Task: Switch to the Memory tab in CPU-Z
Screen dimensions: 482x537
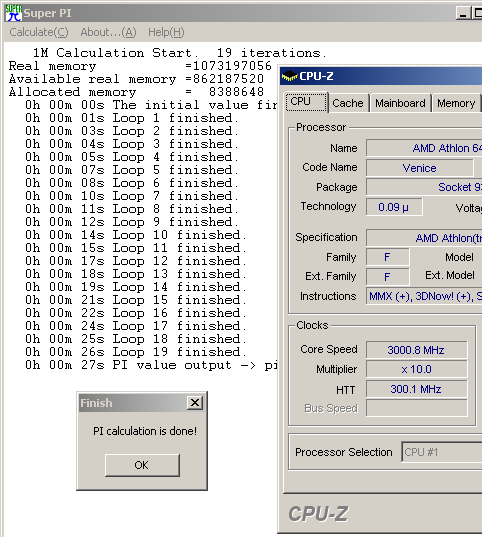Action: click(x=456, y=103)
